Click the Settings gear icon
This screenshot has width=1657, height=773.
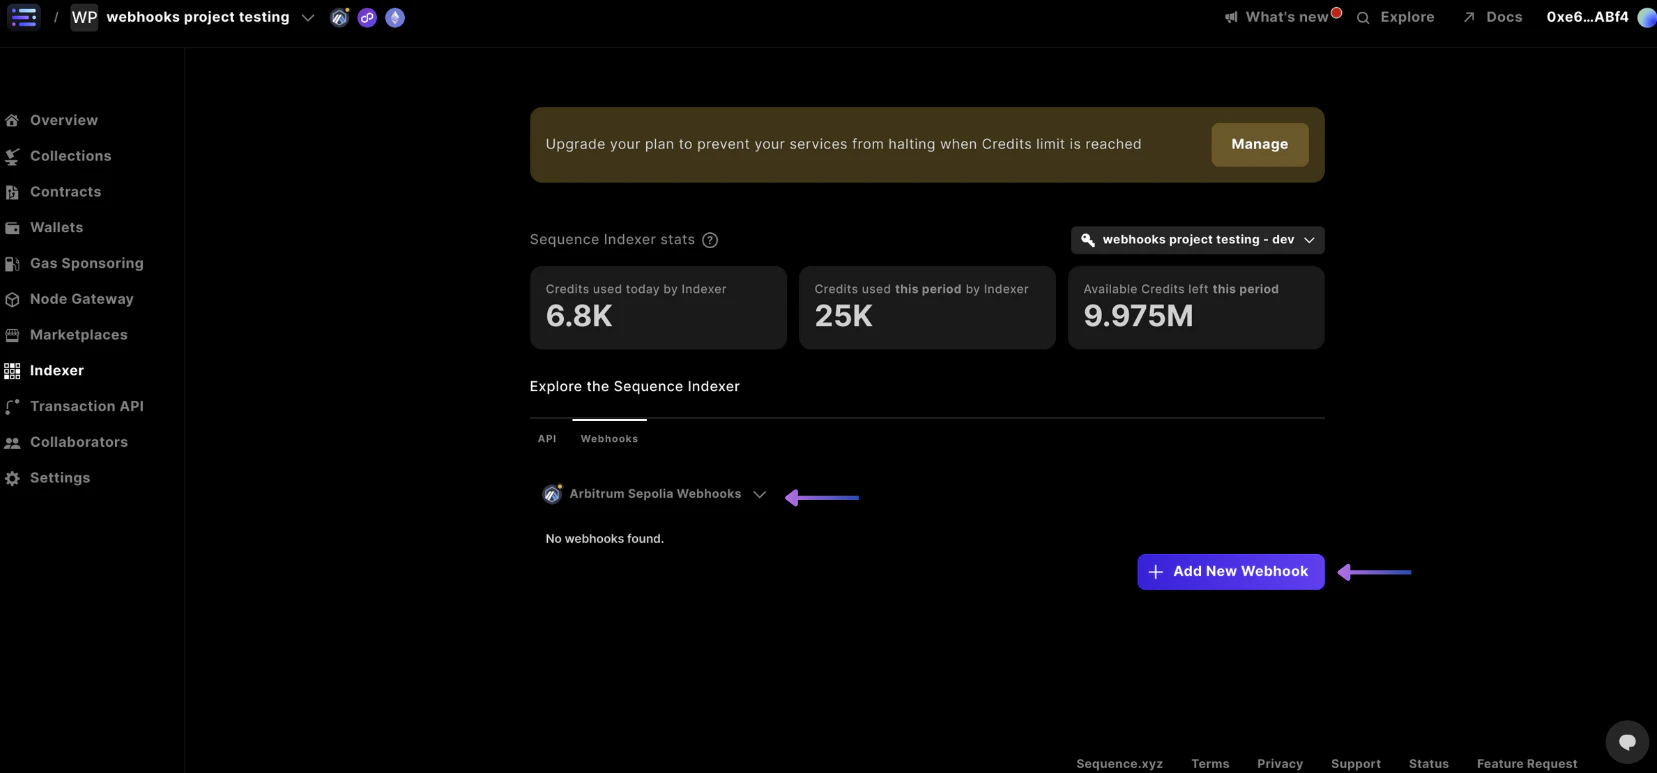(12, 478)
